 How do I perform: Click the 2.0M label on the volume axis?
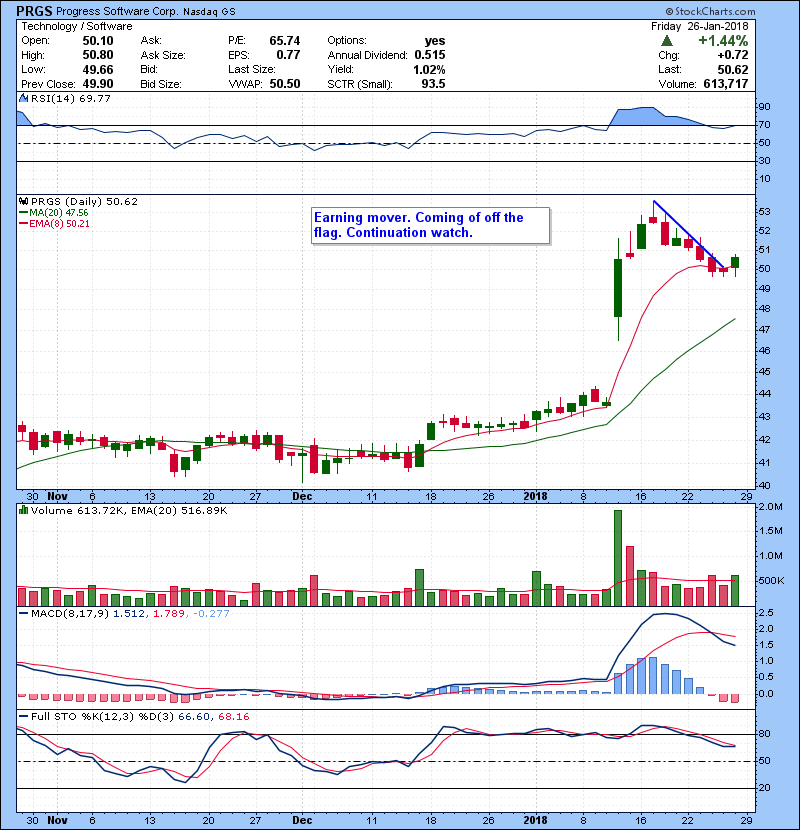point(770,507)
